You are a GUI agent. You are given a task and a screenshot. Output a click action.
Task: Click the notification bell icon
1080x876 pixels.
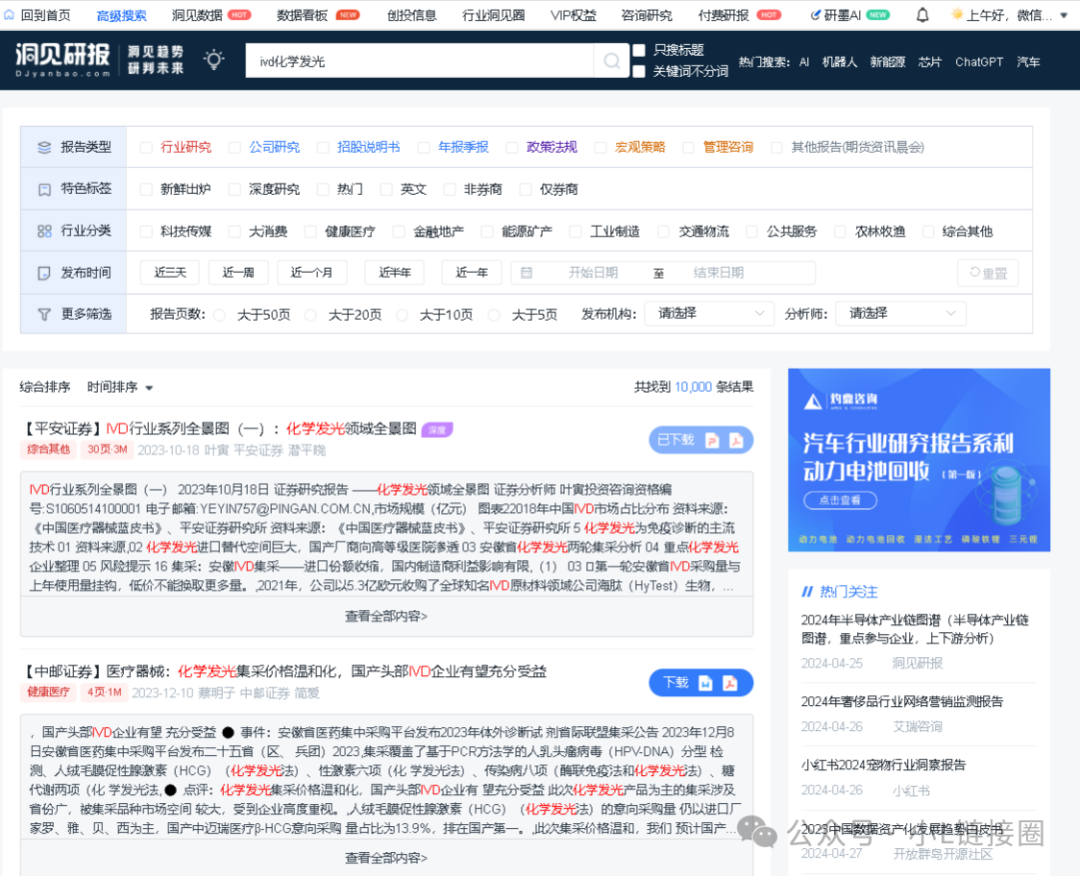(922, 15)
